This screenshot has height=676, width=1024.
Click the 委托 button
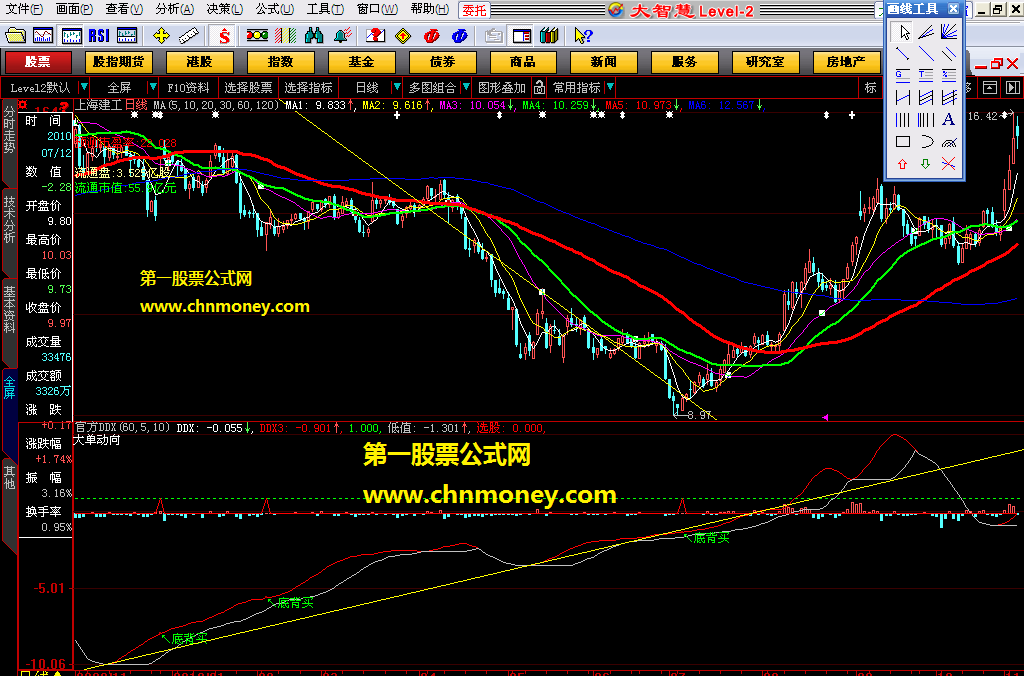coord(473,10)
